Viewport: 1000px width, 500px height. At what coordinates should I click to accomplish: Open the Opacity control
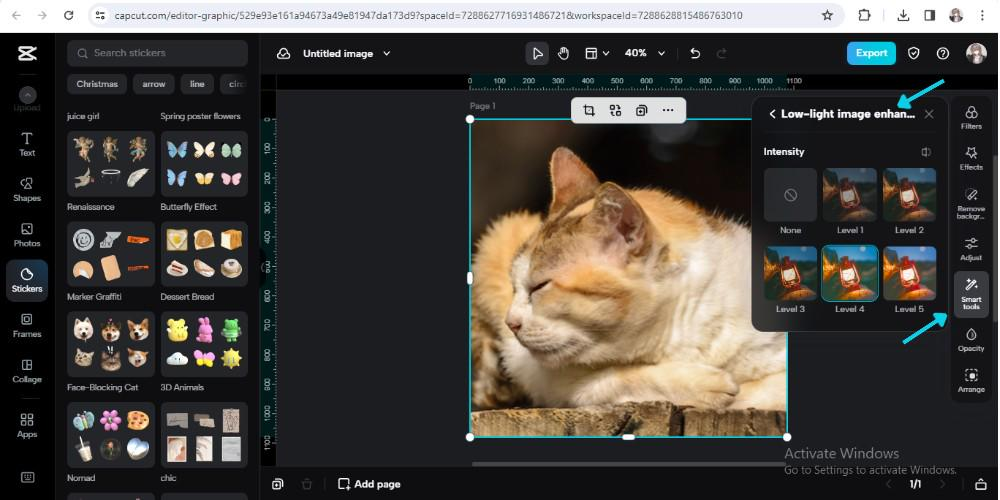(x=971, y=340)
